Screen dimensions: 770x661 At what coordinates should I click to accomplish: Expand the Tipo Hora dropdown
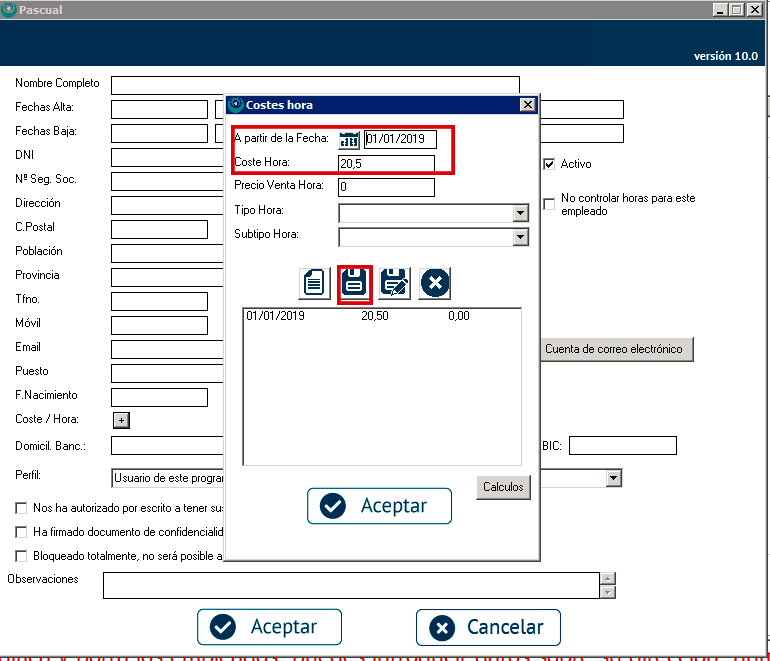tap(520, 213)
